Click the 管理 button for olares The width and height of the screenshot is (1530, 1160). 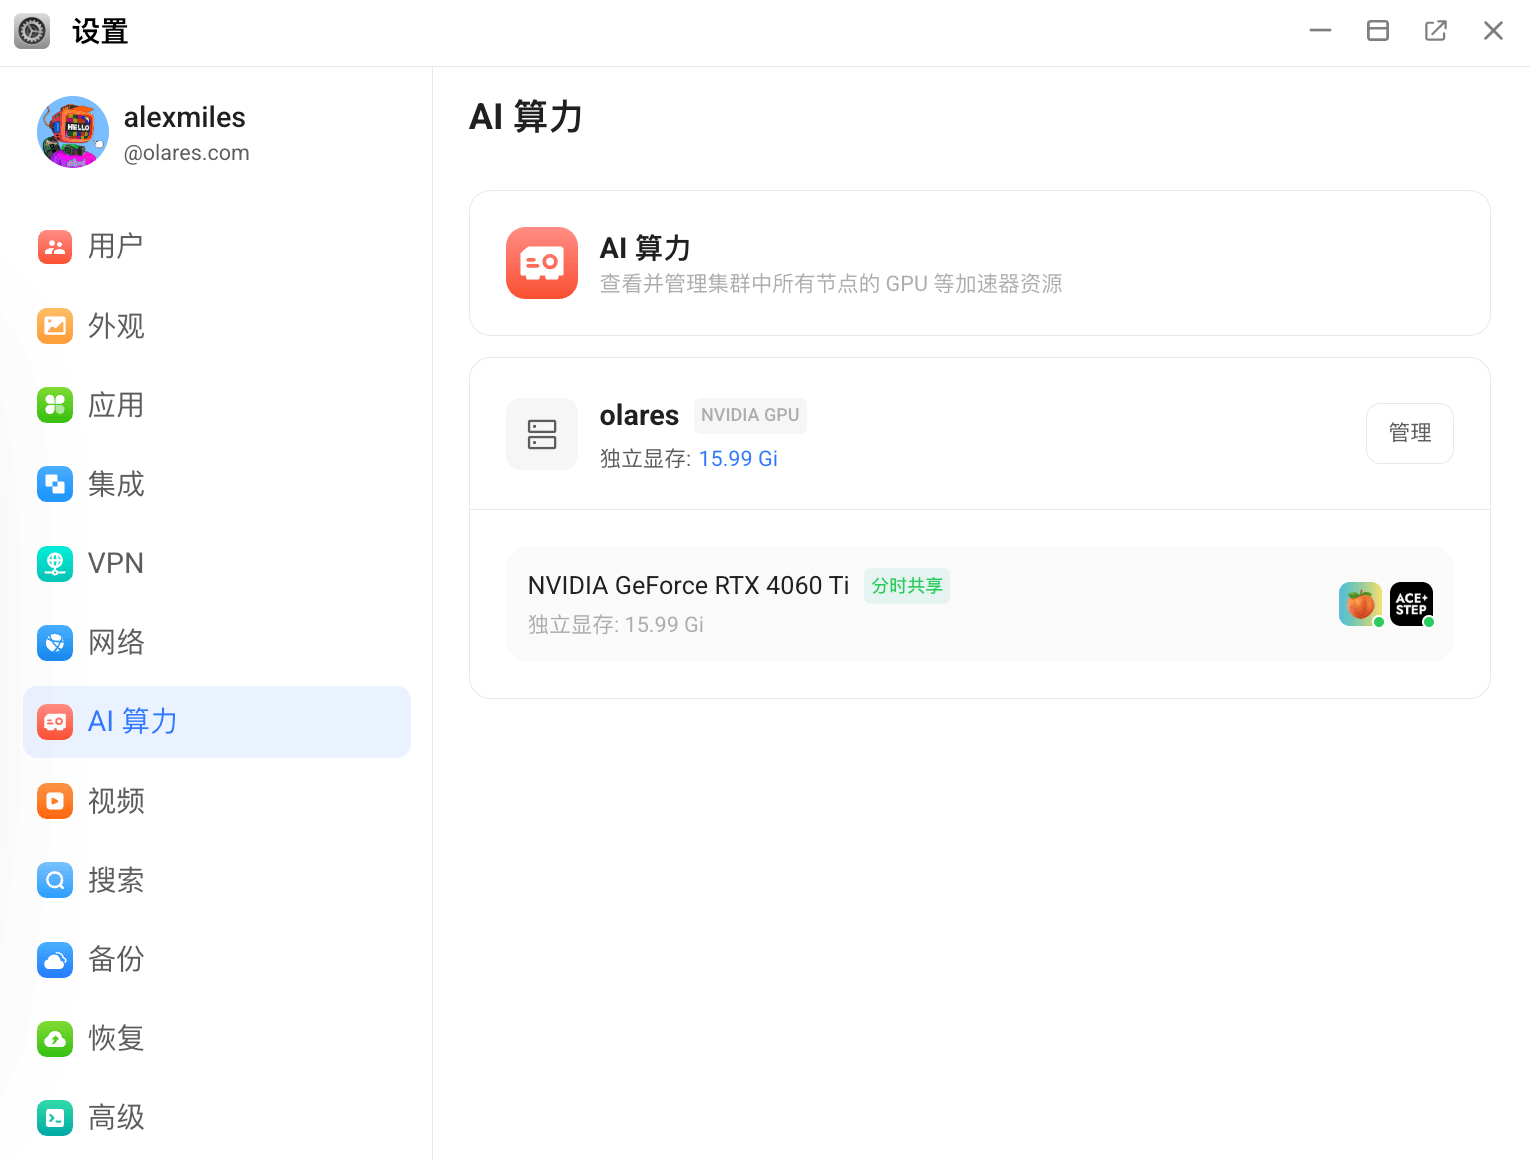click(1410, 433)
